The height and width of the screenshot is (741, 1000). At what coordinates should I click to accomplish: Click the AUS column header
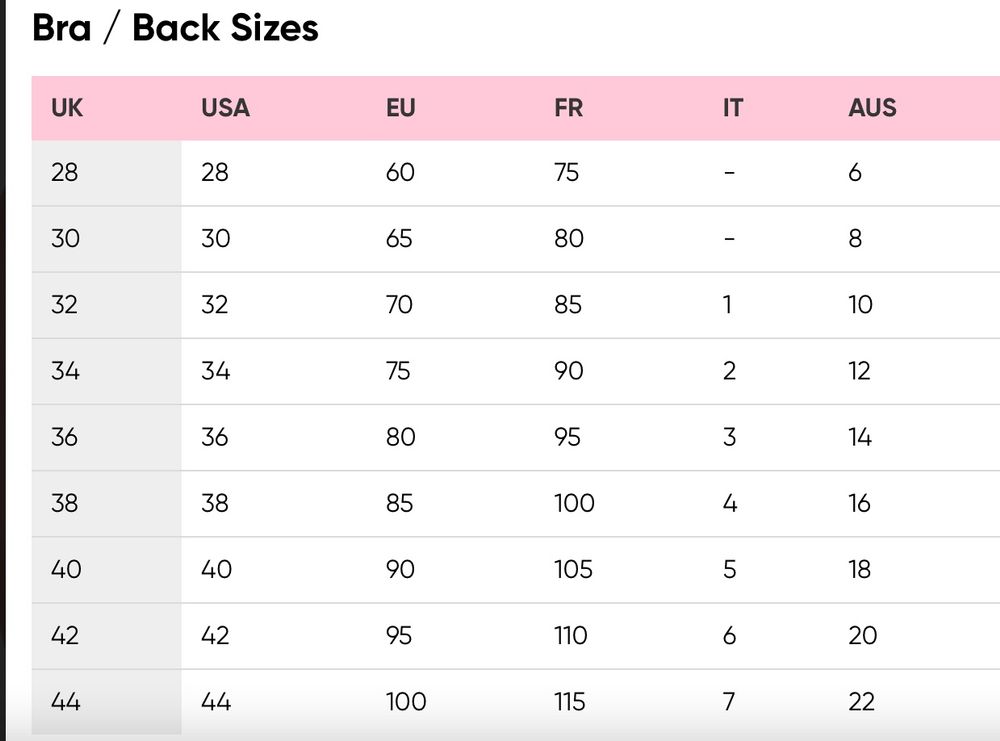[872, 107]
